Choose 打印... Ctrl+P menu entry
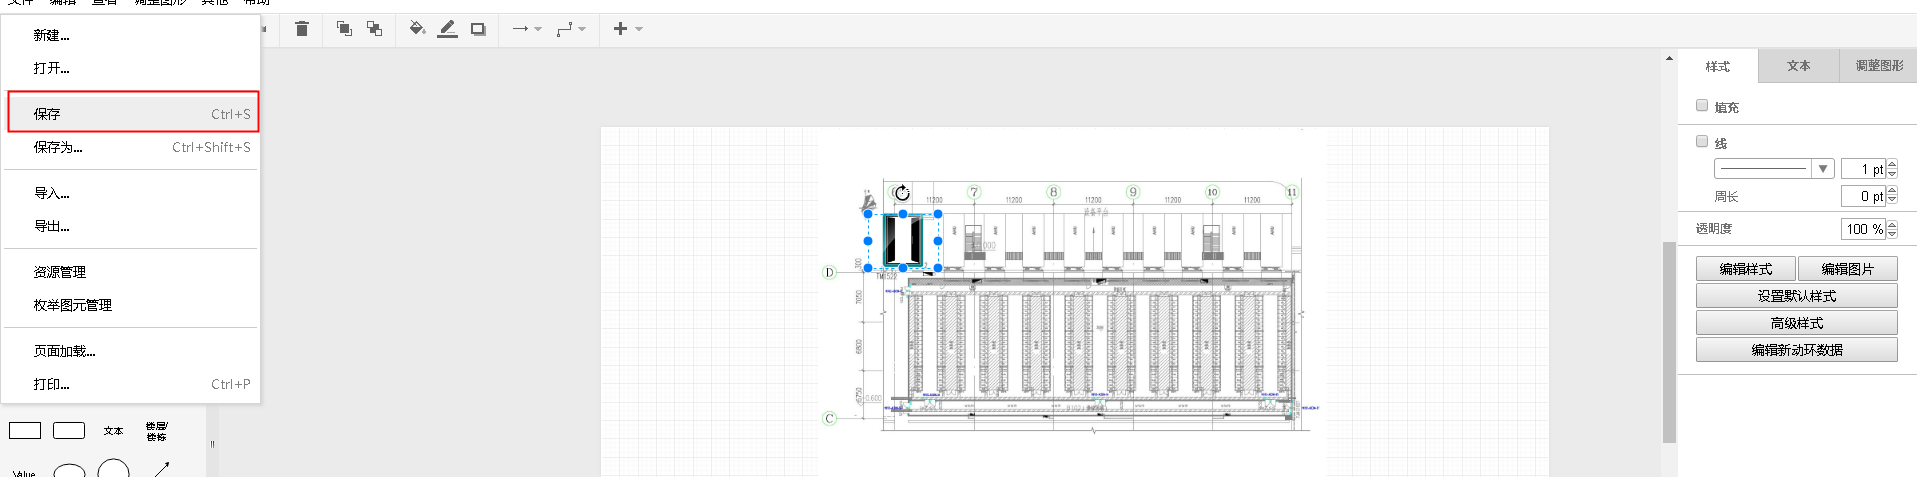Viewport: 1917px width, 477px height. click(x=131, y=384)
